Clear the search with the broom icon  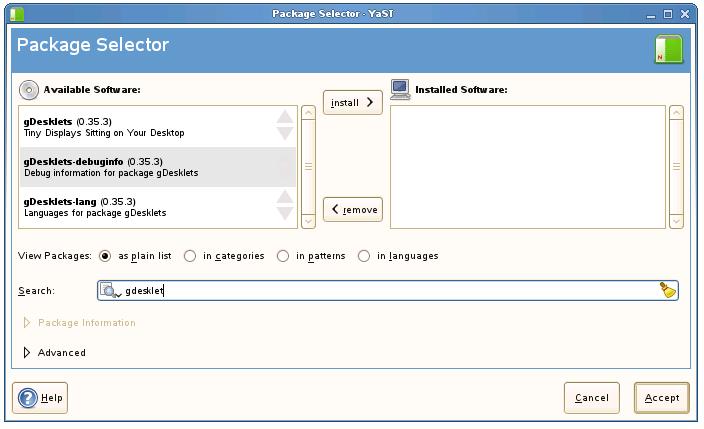[x=668, y=290]
